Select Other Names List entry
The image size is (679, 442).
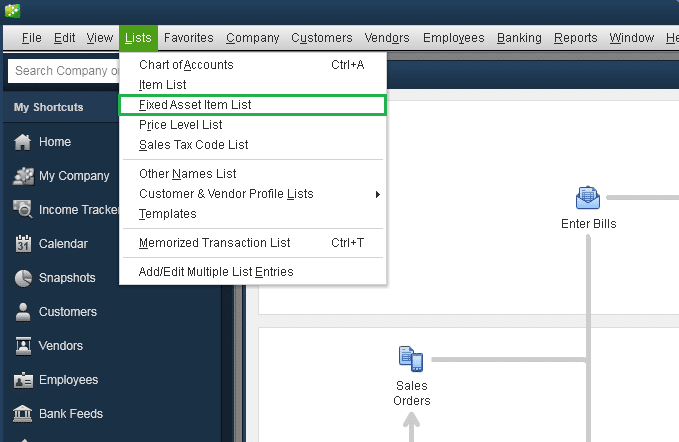click(x=252, y=174)
